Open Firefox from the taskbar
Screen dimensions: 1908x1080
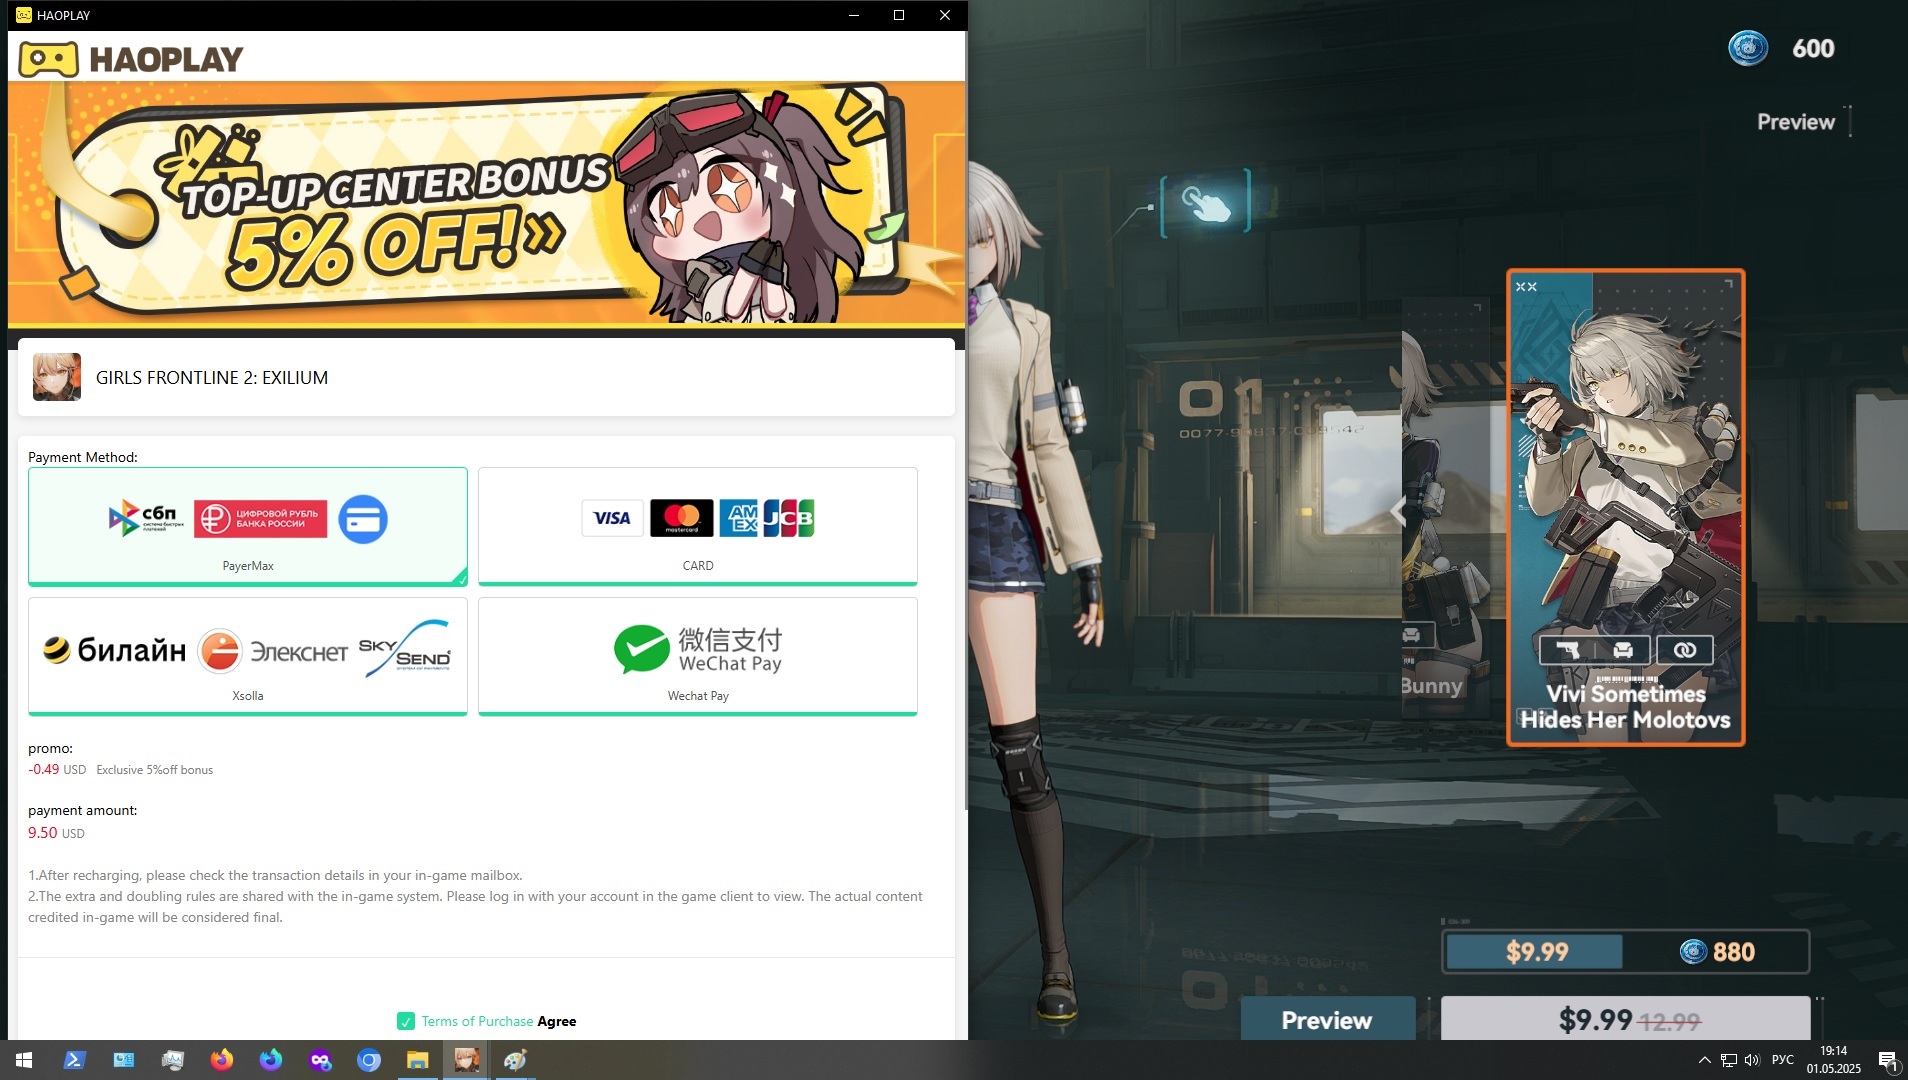pyautogui.click(x=222, y=1060)
